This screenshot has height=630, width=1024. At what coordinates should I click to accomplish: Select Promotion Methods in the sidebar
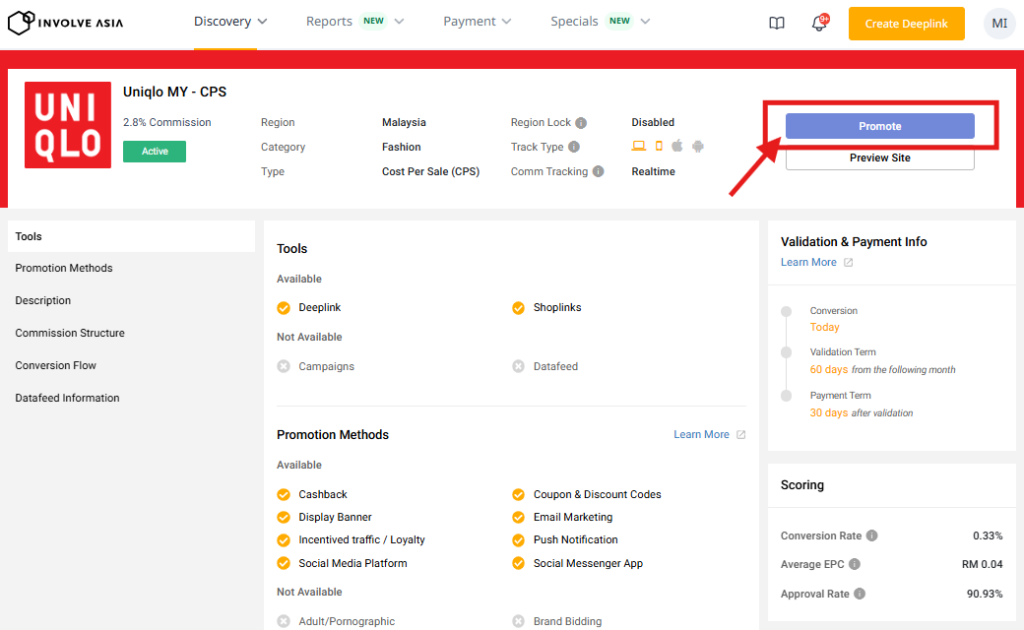click(x=64, y=268)
